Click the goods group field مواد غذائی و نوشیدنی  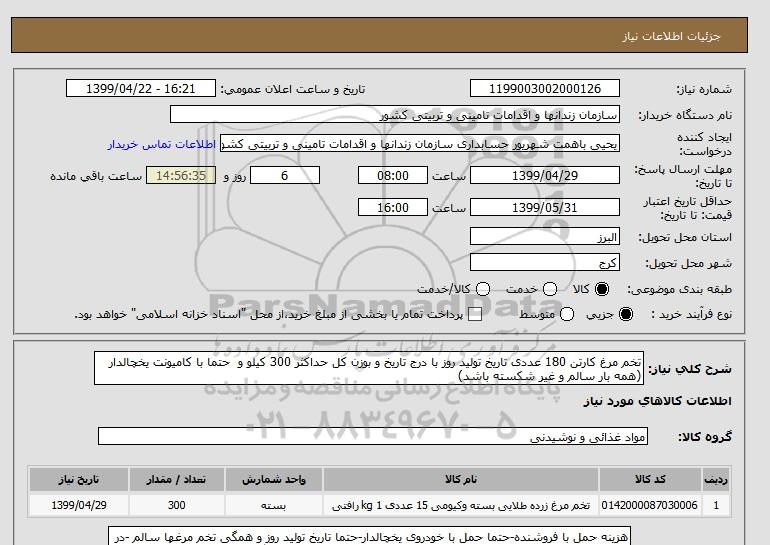[x=373, y=436]
